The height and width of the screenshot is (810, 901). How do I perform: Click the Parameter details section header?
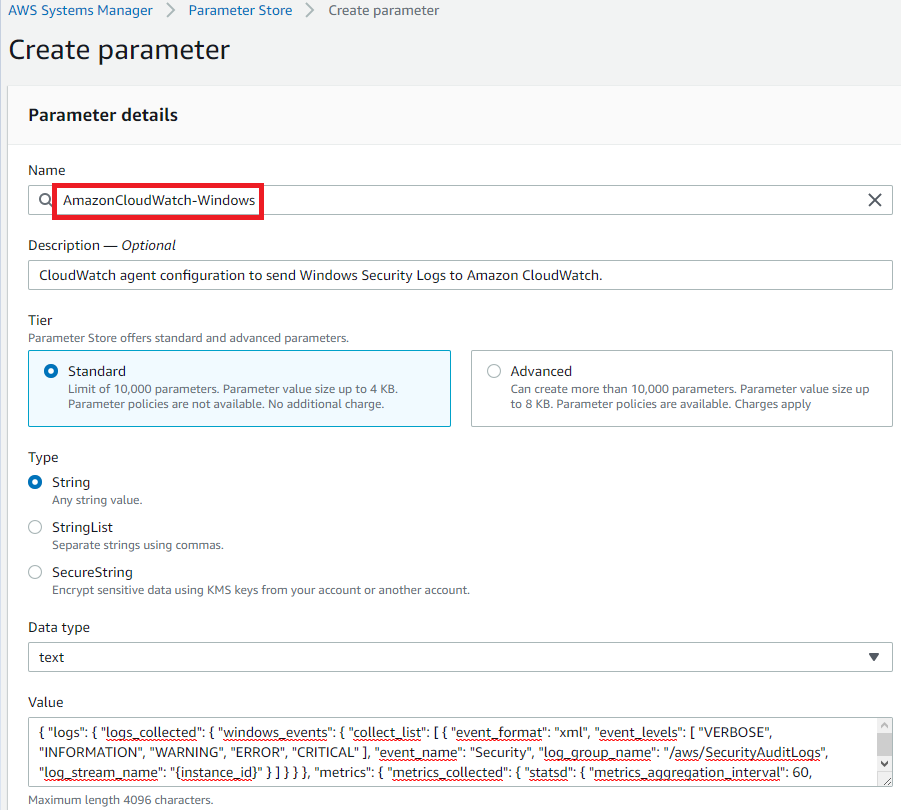pos(103,115)
